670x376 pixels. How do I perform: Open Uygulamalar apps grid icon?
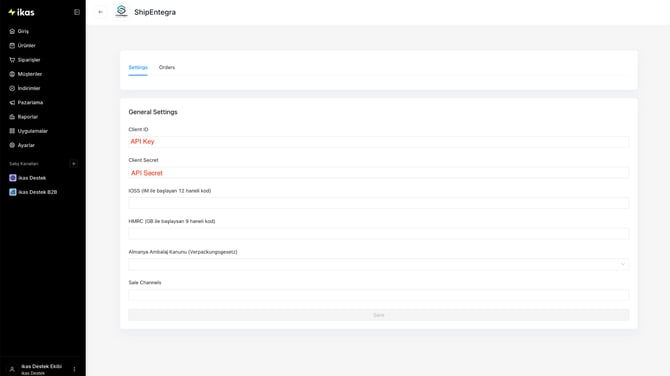(x=12, y=131)
